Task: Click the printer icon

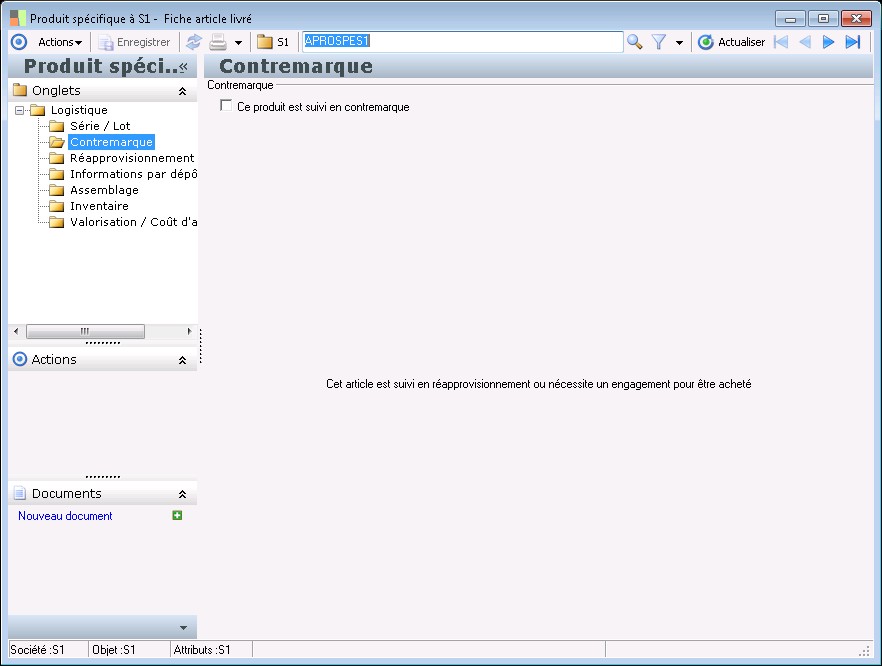Action: point(218,42)
